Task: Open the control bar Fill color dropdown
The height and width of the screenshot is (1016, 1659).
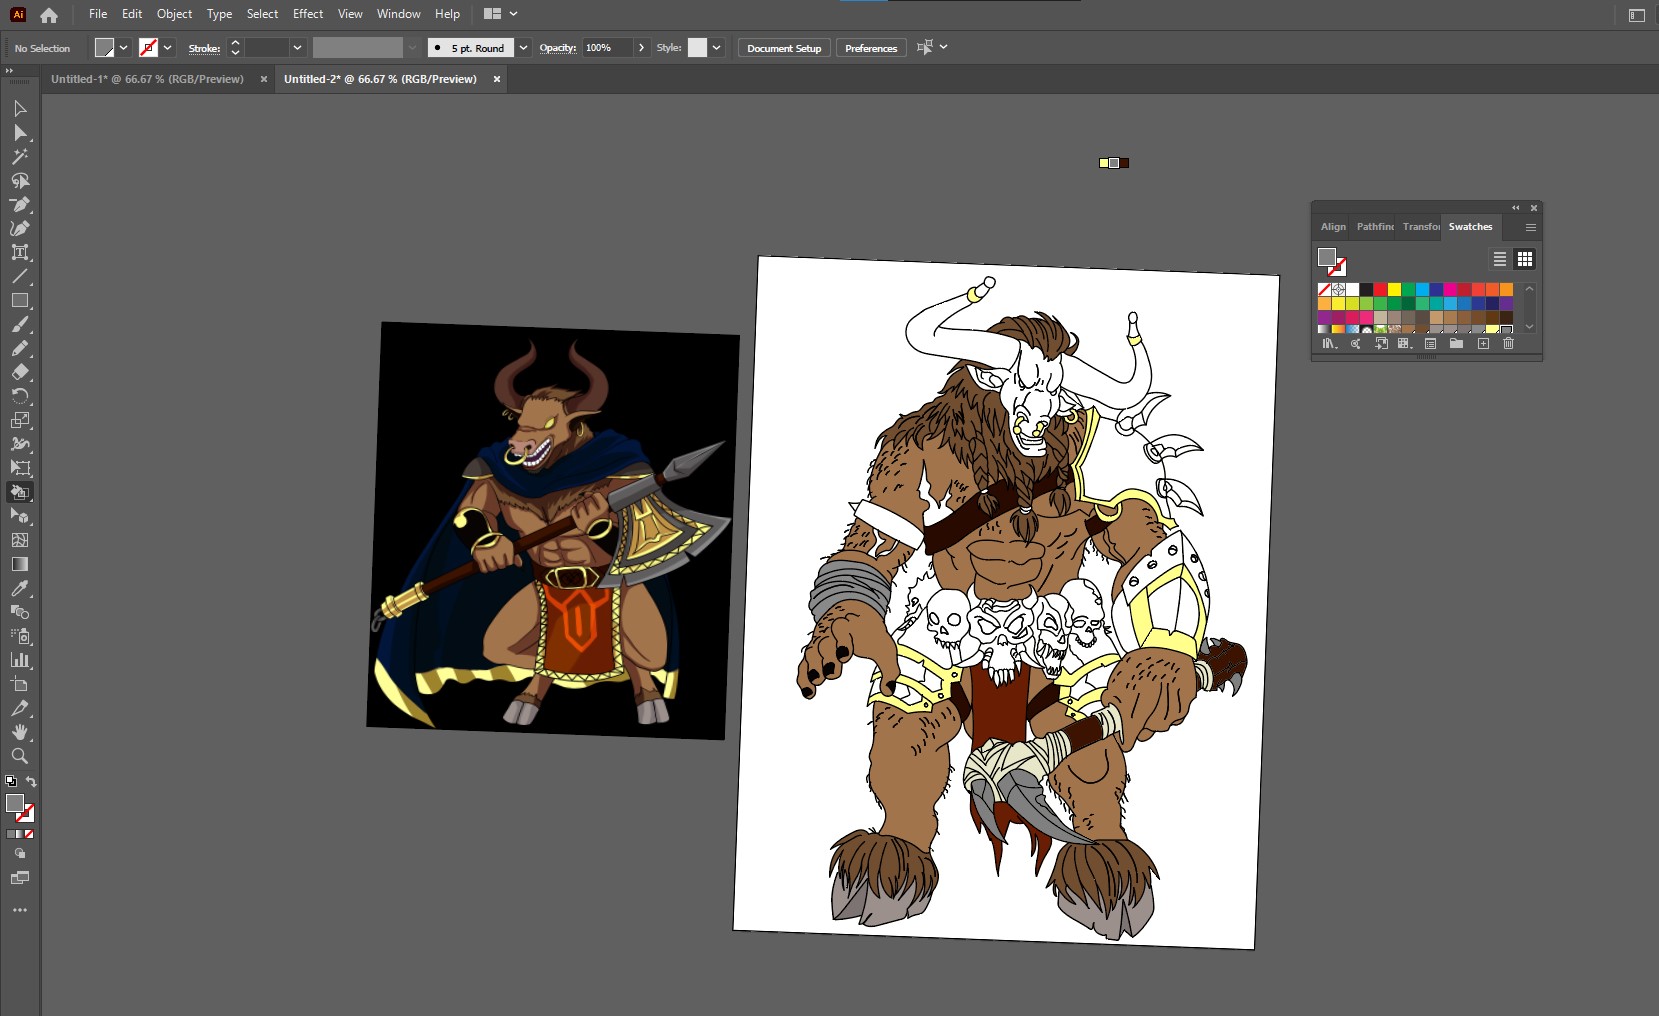Action: pos(123,48)
